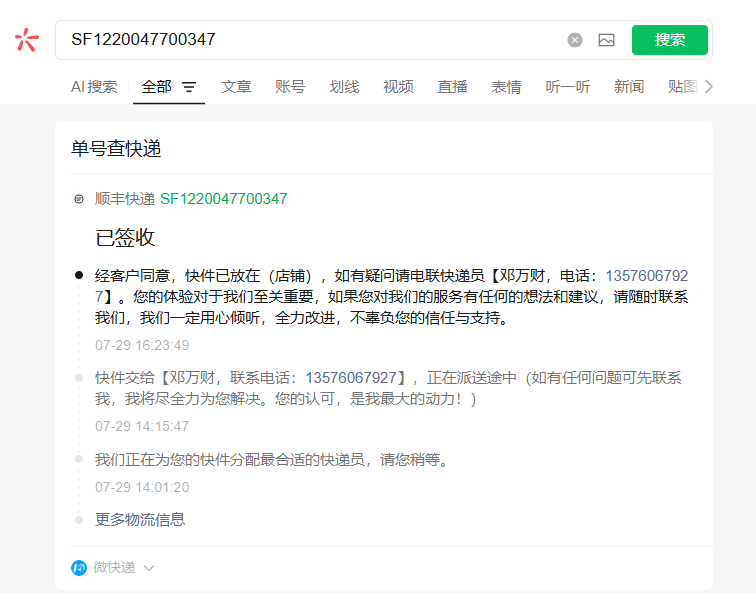Image resolution: width=756 pixels, height=593 pixels.
Task: Open the 视频 tab
Action: [398, 87]
